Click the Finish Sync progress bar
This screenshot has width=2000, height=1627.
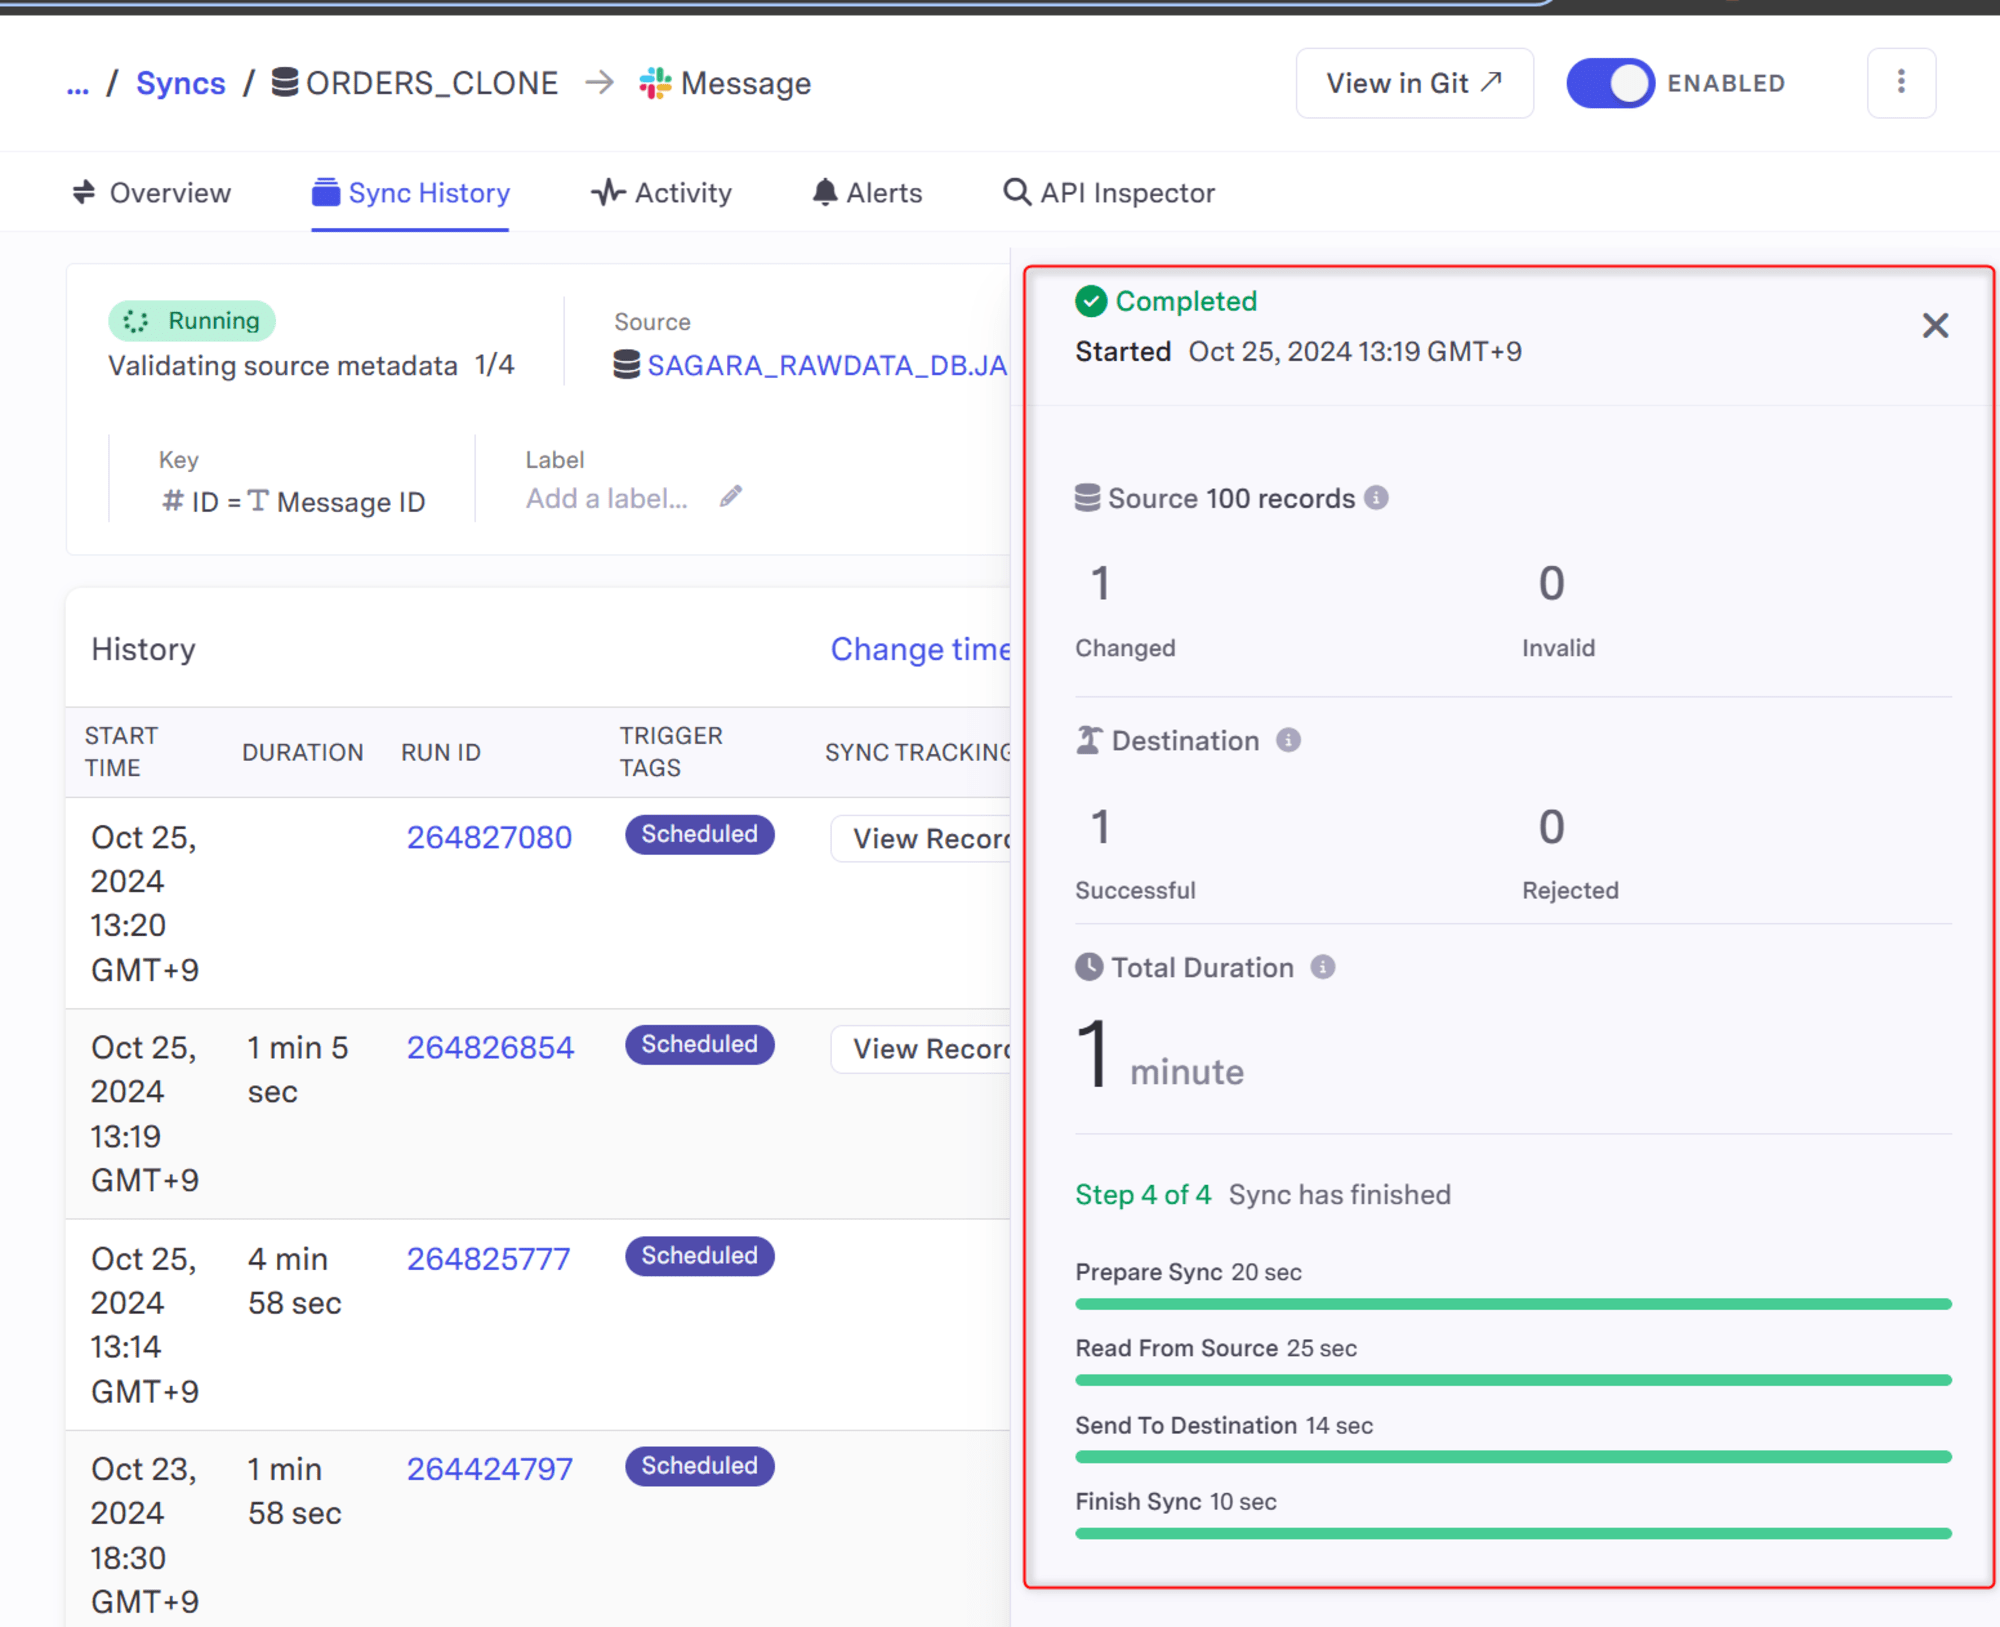click(1513, 1533)
